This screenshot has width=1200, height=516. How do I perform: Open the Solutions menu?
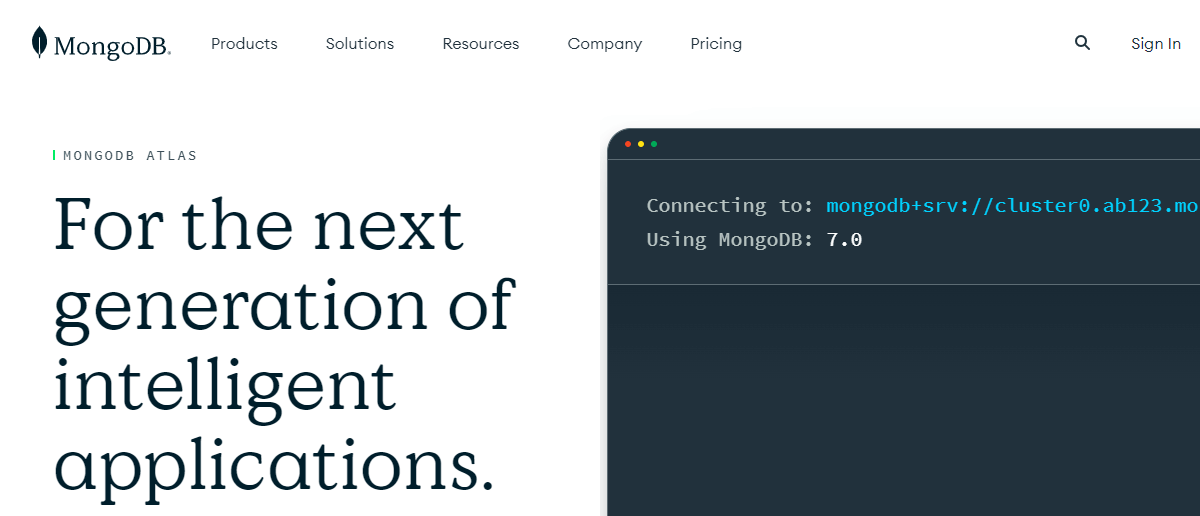coord(360,44)
